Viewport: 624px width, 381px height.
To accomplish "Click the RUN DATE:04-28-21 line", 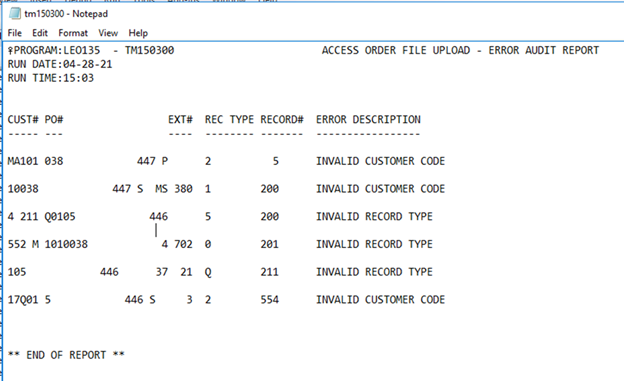I will pyautogui.click(x=60, y=64).
